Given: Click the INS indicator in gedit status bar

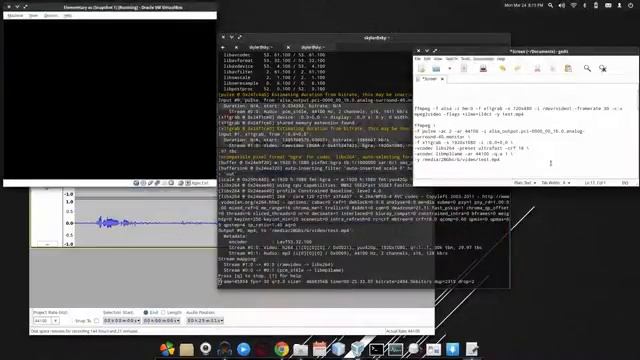Looking at the screenshot, I should click(625, 183).
